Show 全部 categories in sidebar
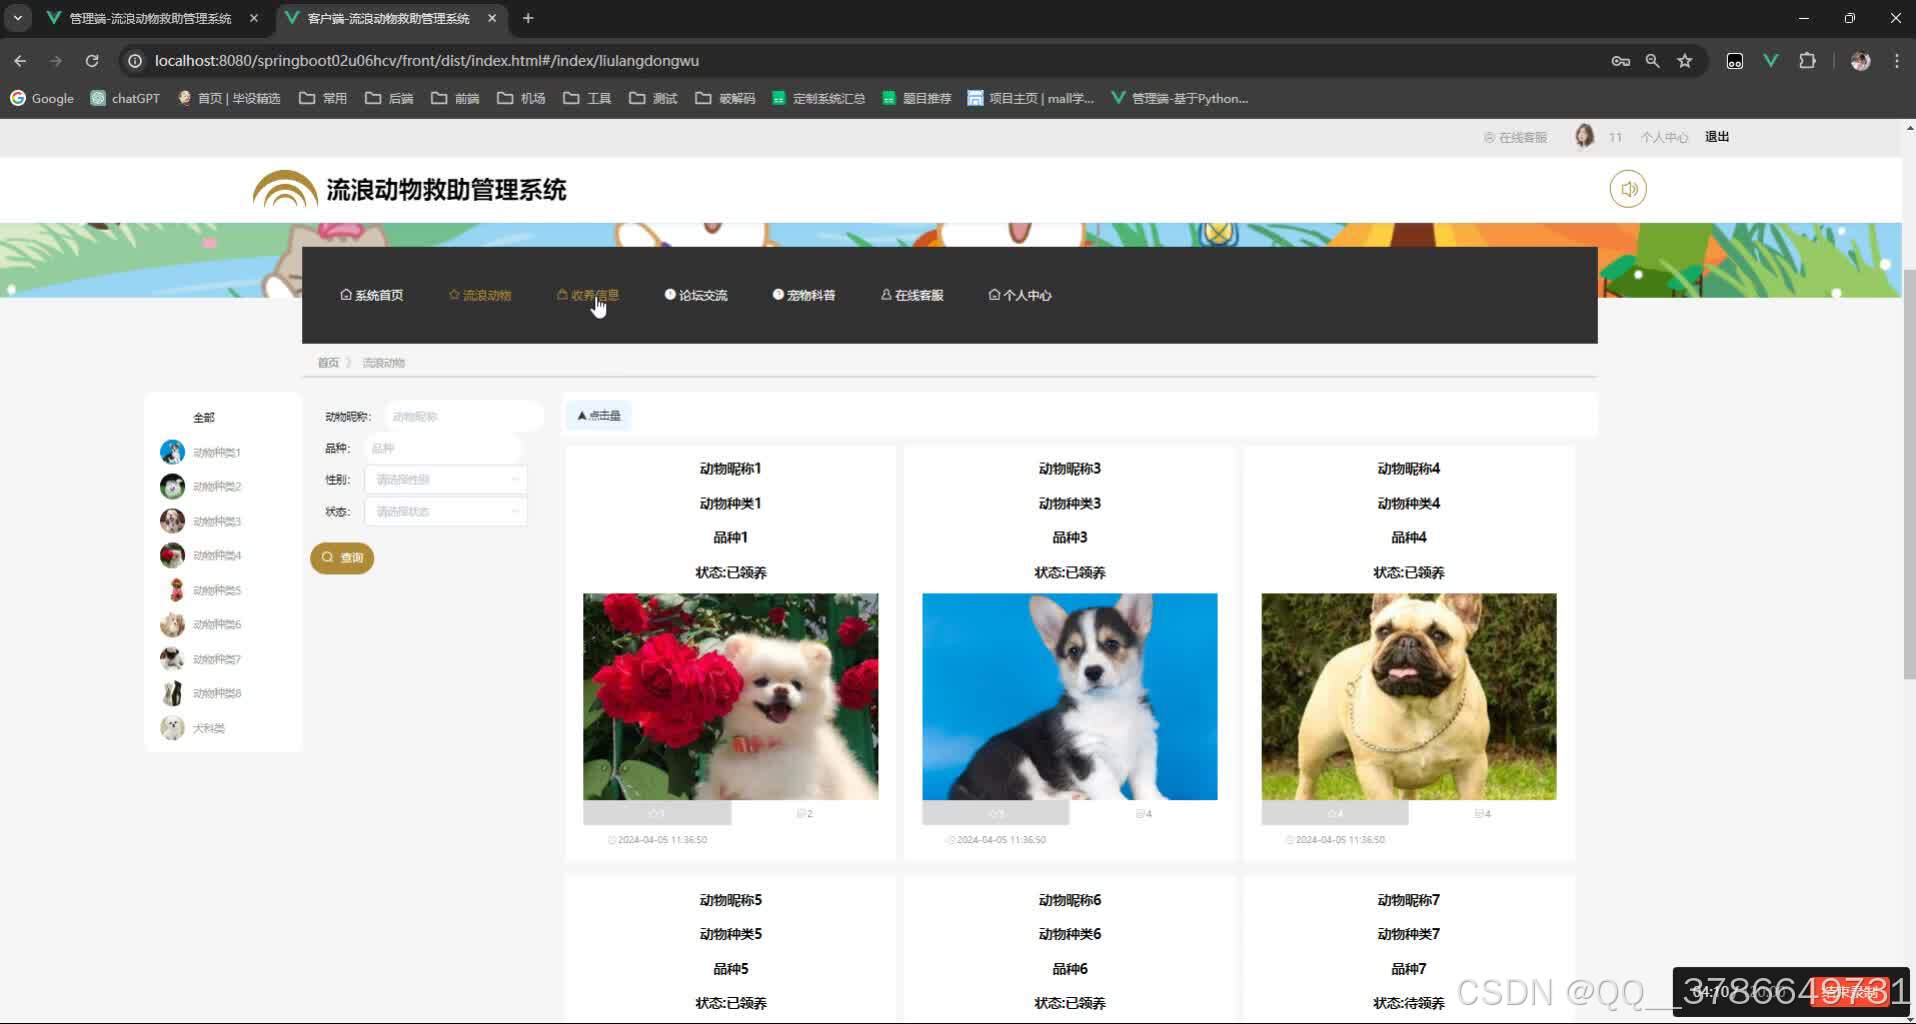The width and height of the screenshot is (1916, 1024). point(204,417)
